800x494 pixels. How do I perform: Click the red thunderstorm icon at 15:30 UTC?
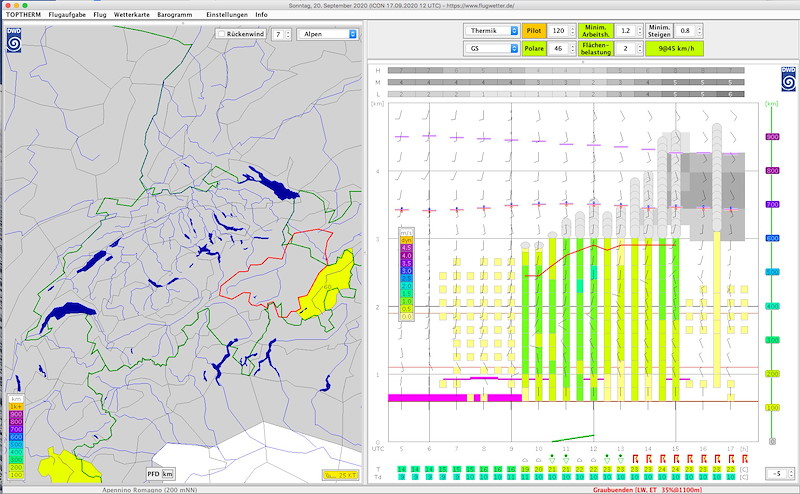point(690,459)
